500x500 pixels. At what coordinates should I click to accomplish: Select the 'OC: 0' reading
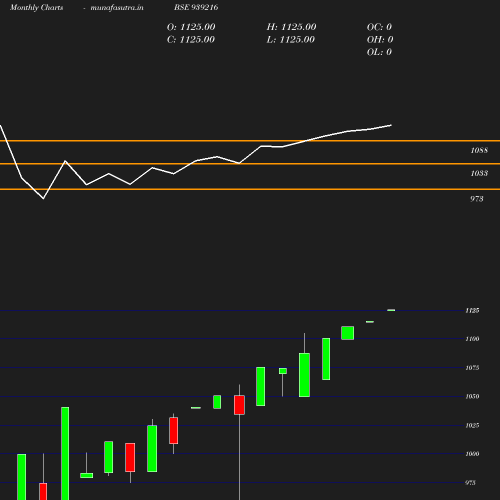tap(379, 27)
